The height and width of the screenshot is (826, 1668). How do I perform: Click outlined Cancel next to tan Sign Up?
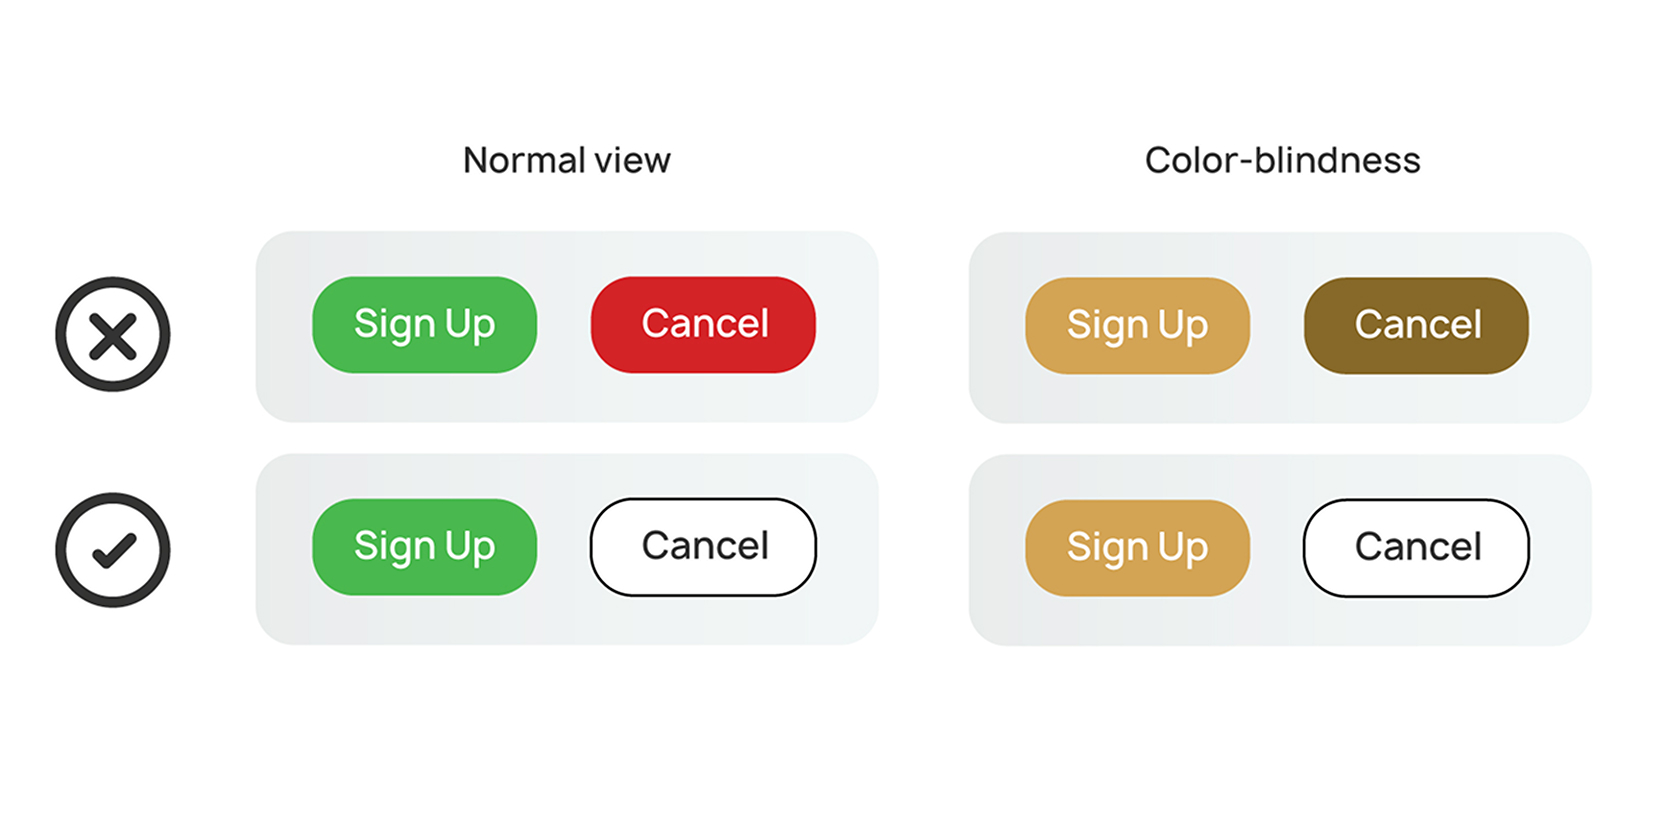click(1417, 548)
